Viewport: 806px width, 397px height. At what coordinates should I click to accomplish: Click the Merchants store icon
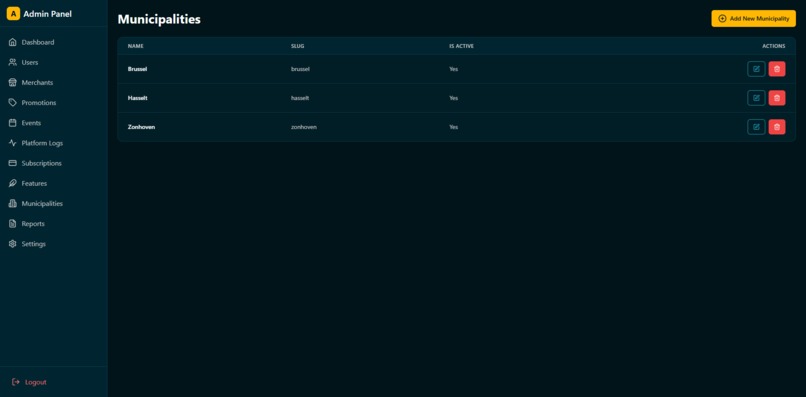click(13, 82)
